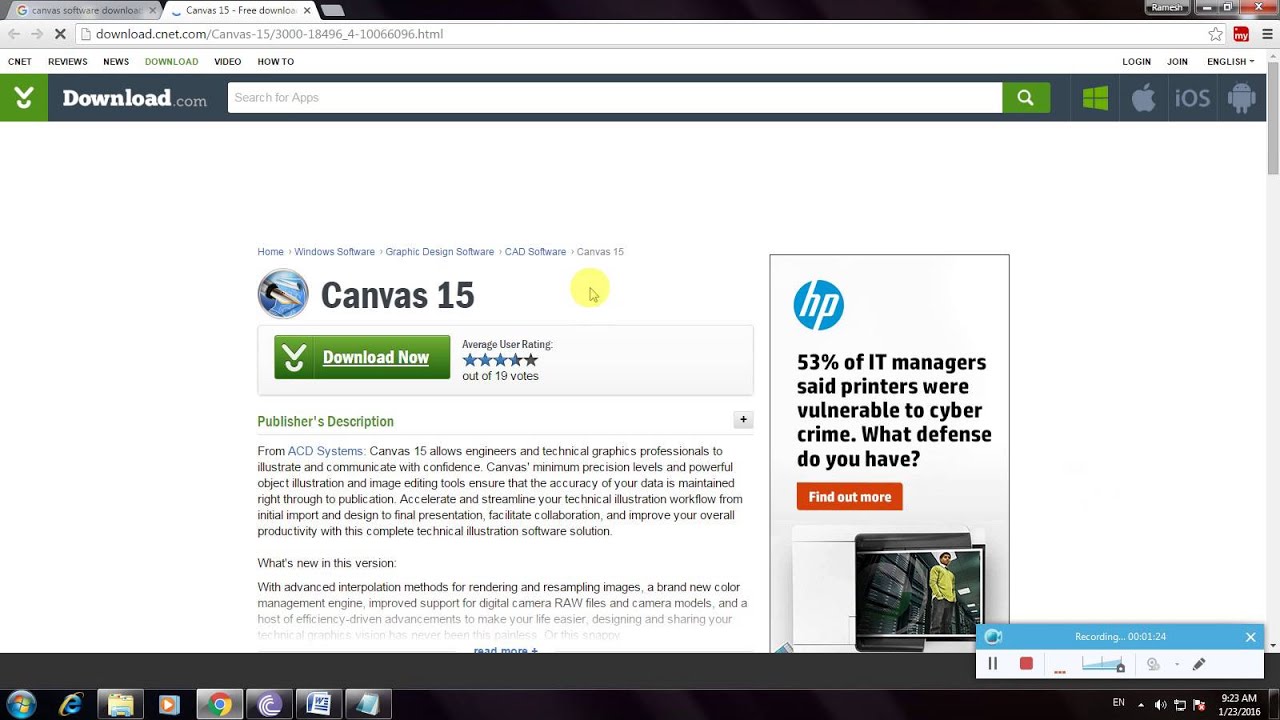Close the recording toolbar
The width and height of the screenshot is (1280, 720).
(1250, 637)
